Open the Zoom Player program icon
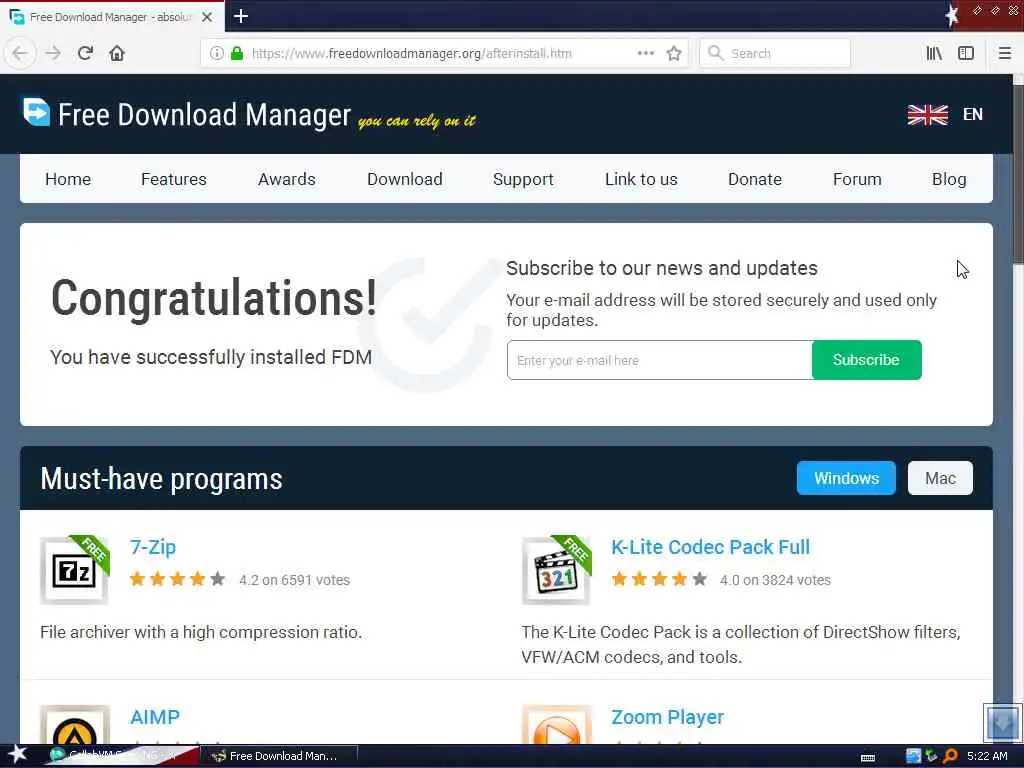This screenshot has height=768, width=1024. (x=556, y=725)
